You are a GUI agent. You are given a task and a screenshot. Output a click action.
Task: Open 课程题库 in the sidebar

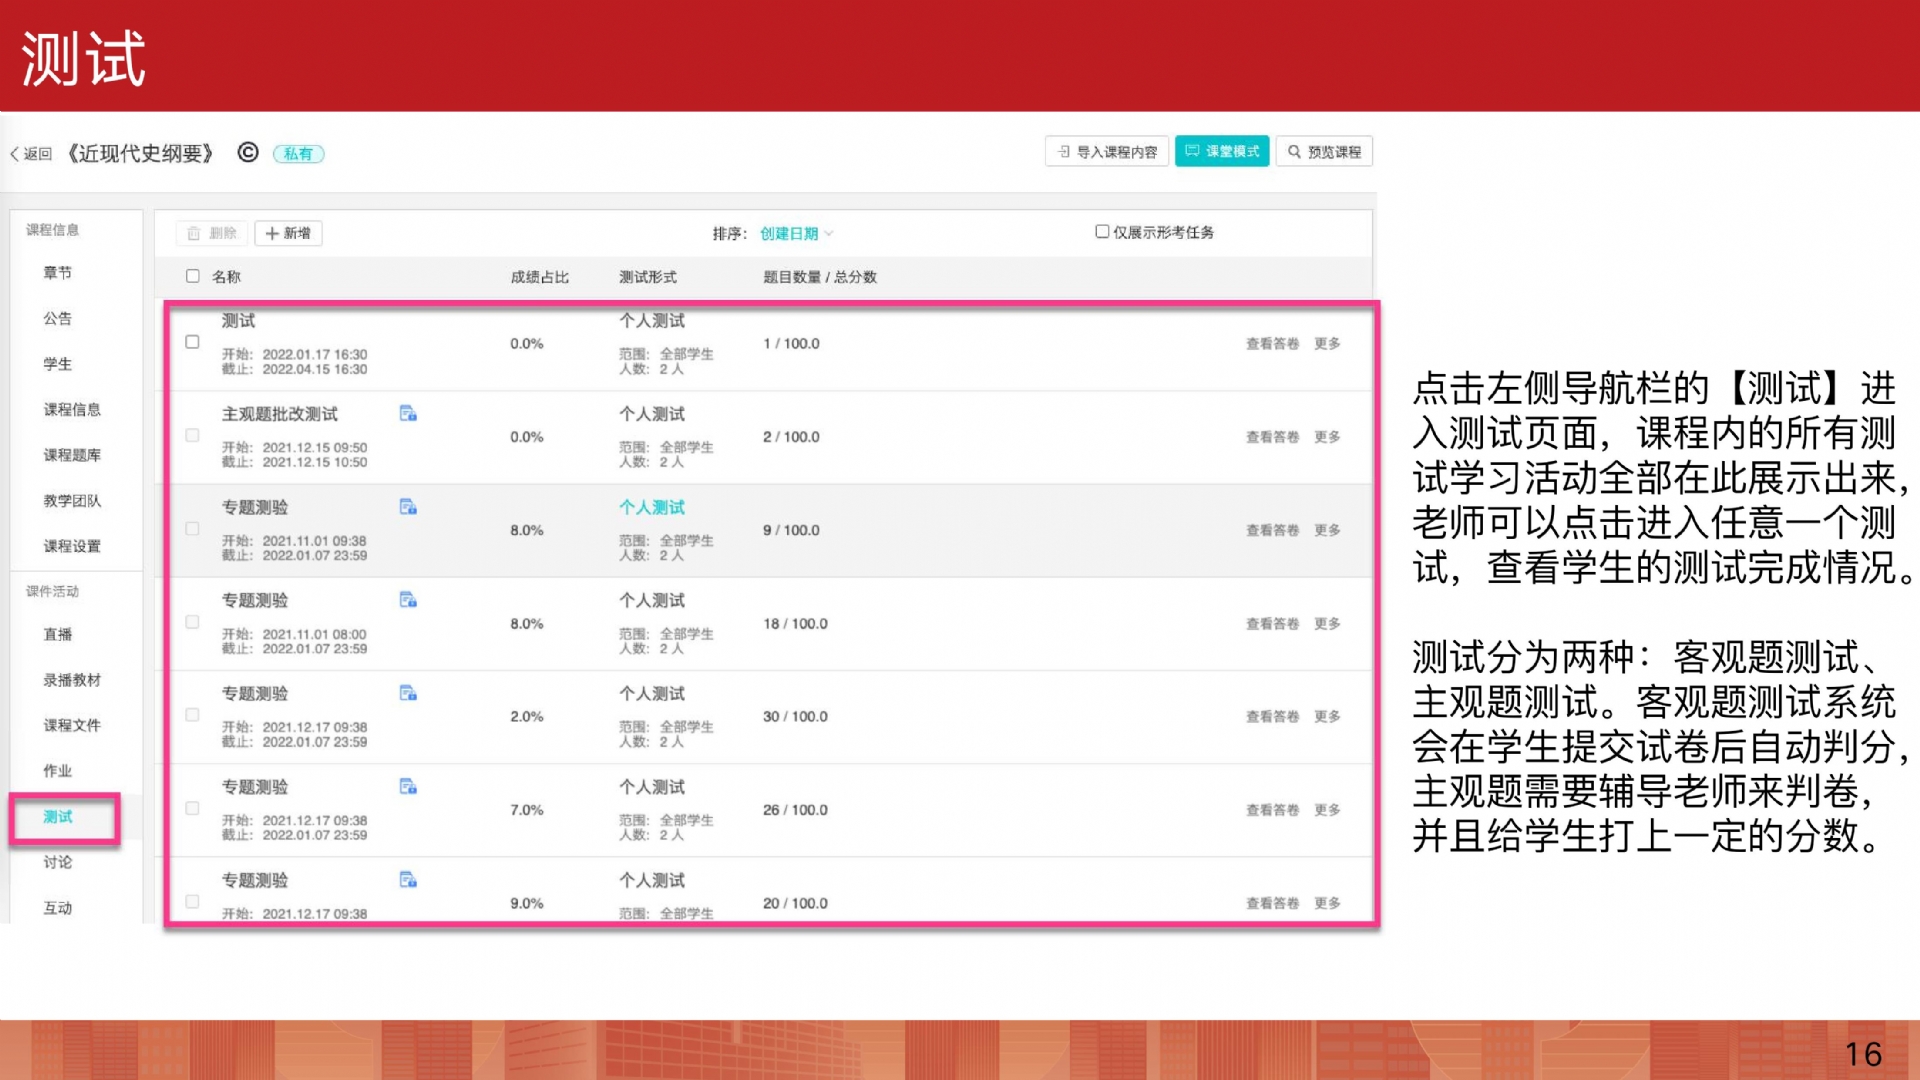click(x=72, y=455)
